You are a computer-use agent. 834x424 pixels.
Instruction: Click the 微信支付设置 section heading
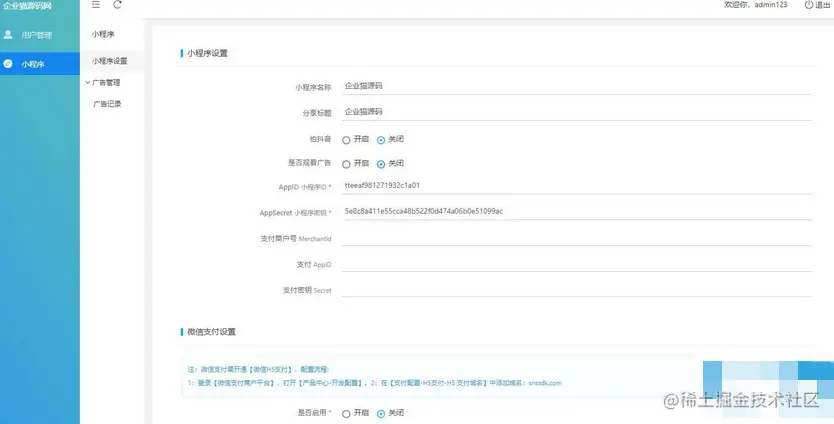211,331
